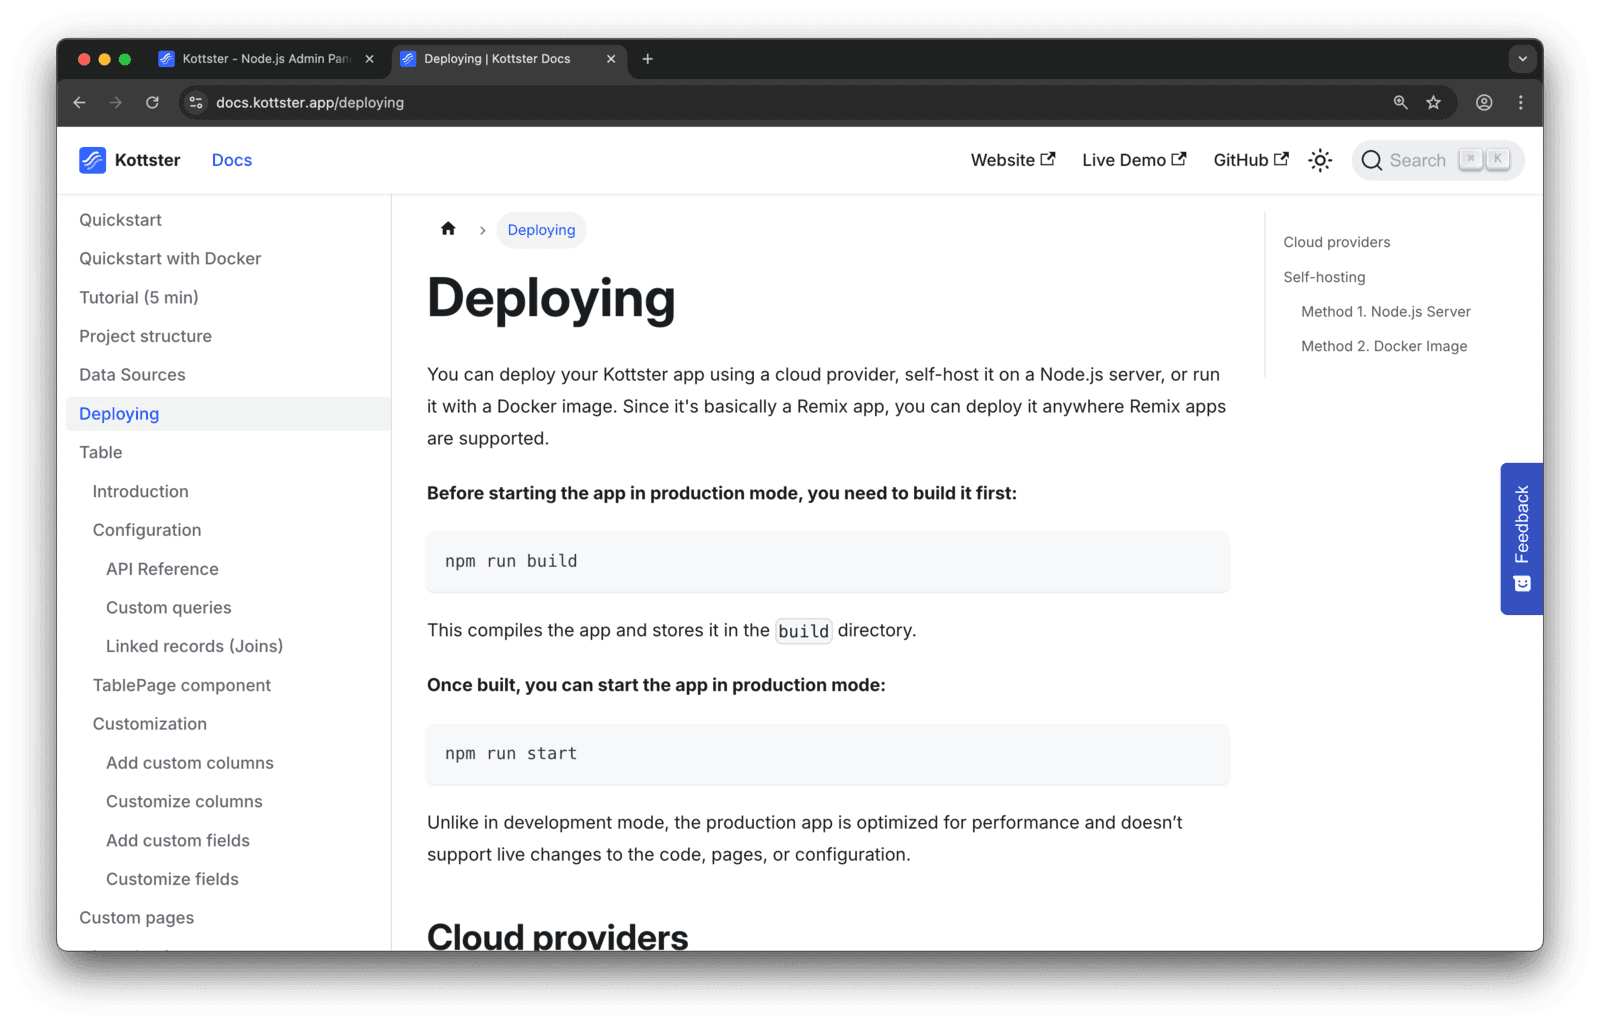Jump to Method 1. Node.js Server
Image resolution: width=1600 pixels, height=1026 pixels.
click(1386, 312)
